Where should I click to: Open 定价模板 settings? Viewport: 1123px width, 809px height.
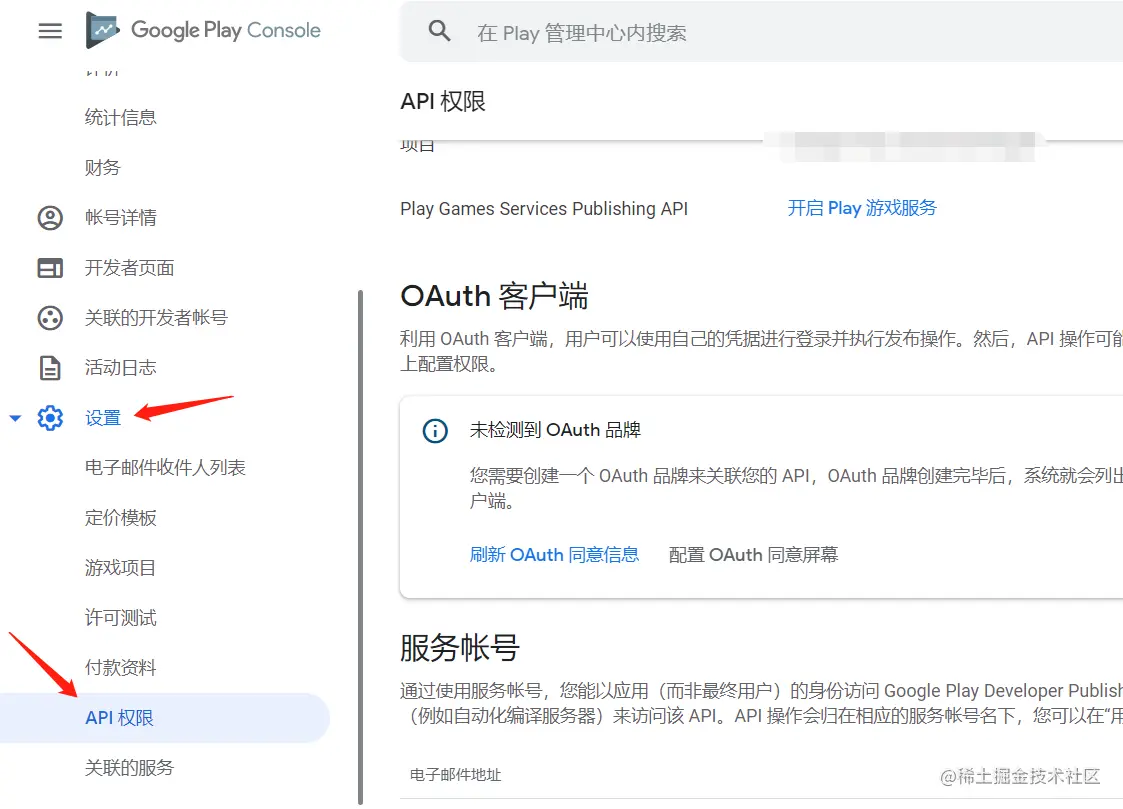[120, 518]
